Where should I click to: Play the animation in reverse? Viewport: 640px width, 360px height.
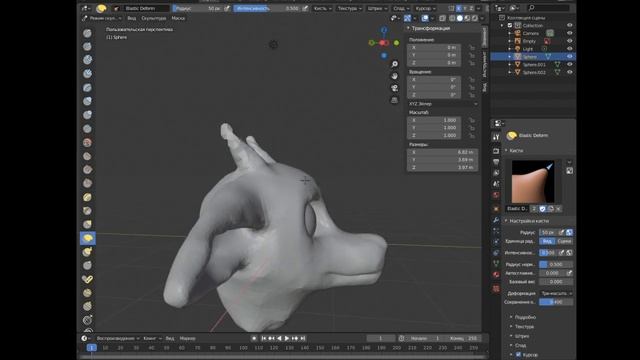279,338
